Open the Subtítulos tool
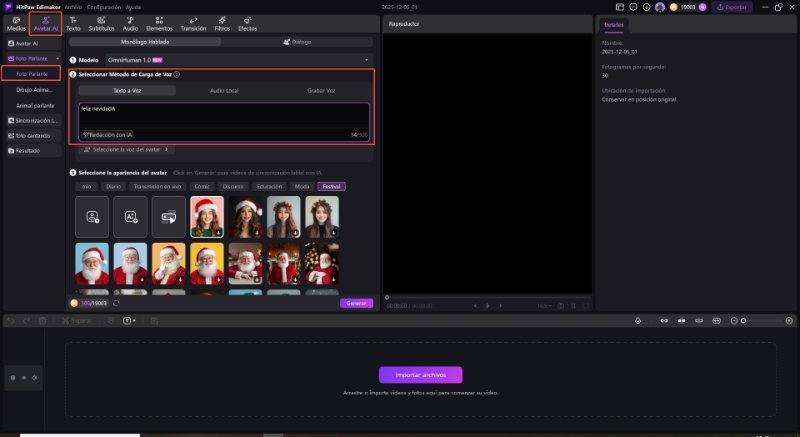The height and width of the screenshot is (437, 800). point(101,24)
